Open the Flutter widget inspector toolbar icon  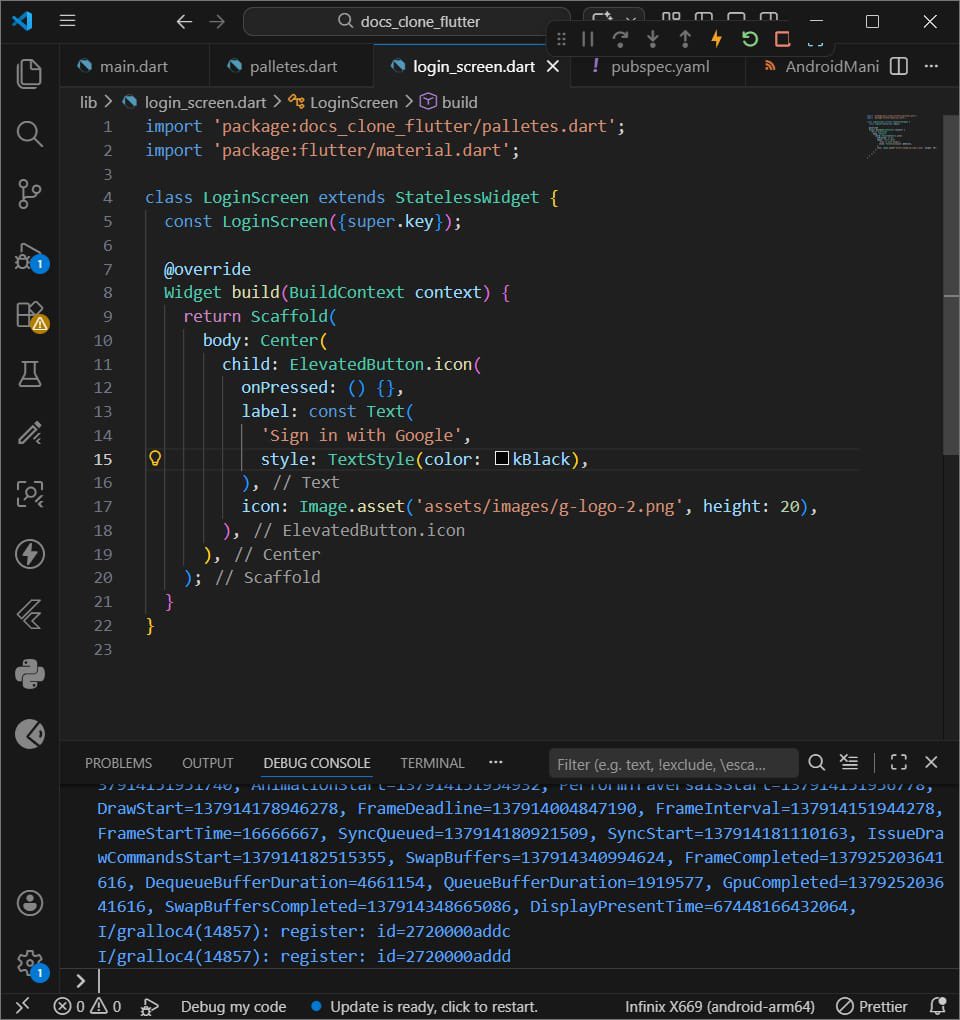pyautogui.click(x=815, y=39)
